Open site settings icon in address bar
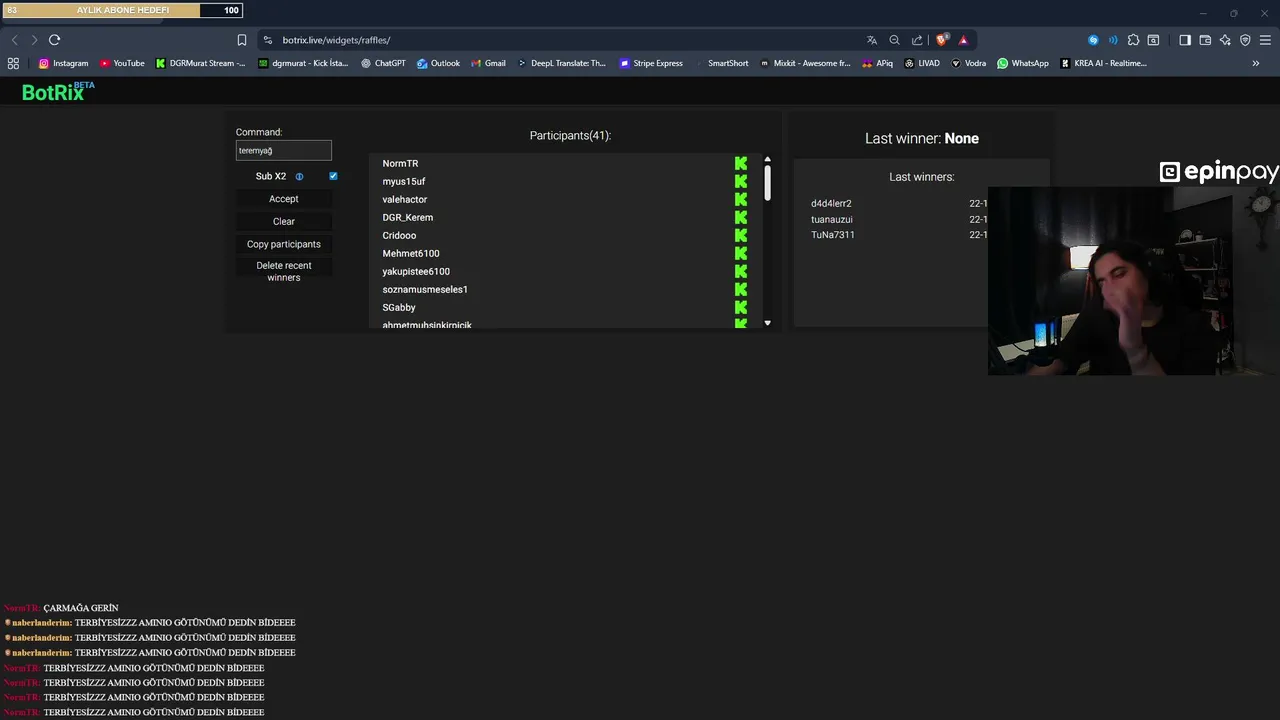 coord(267,40)
